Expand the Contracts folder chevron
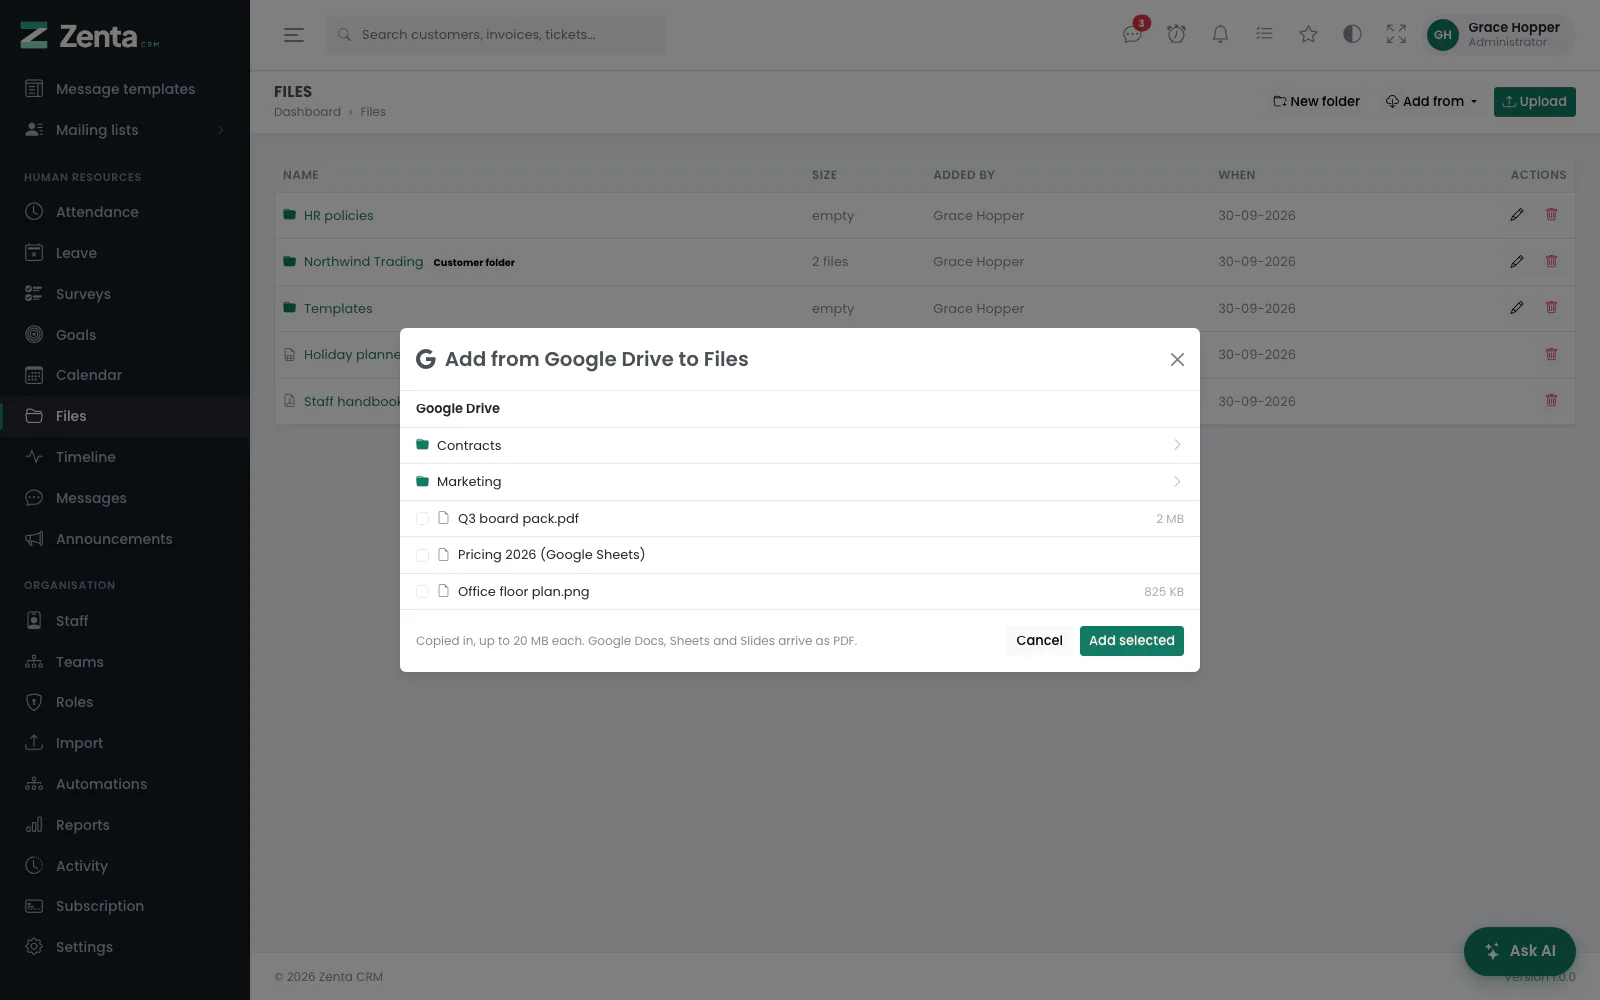 click(1177, 445)
